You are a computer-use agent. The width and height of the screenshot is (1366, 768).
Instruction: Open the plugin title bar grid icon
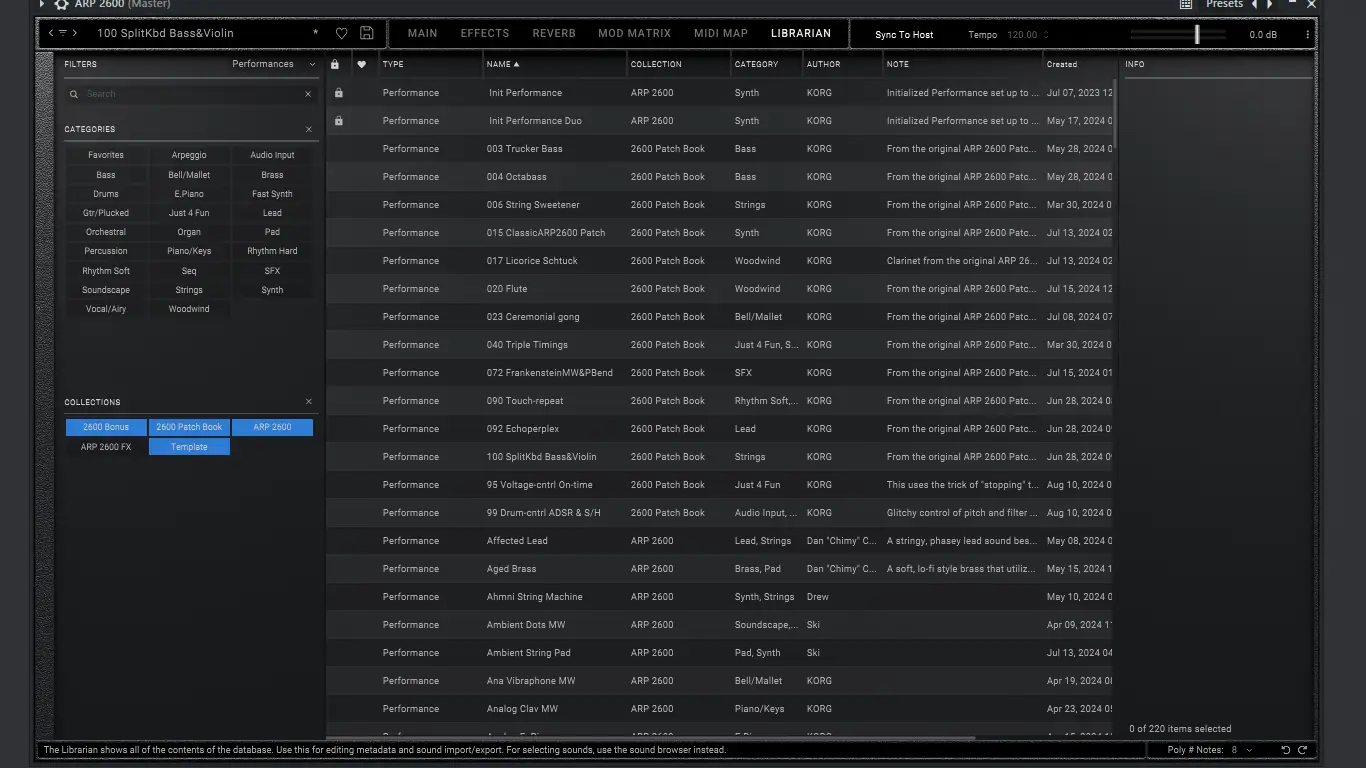pyautogui.click(x=1186, y=4)
